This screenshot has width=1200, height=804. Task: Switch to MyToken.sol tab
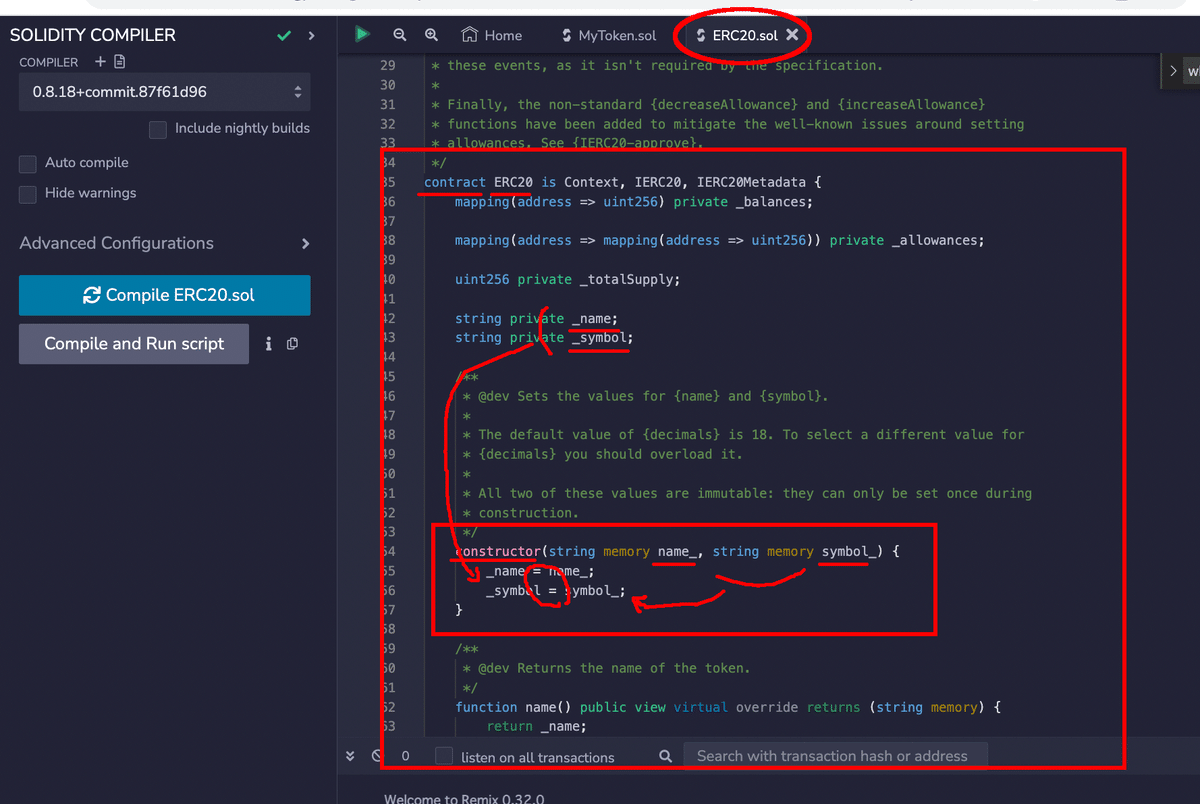[609, 35]
